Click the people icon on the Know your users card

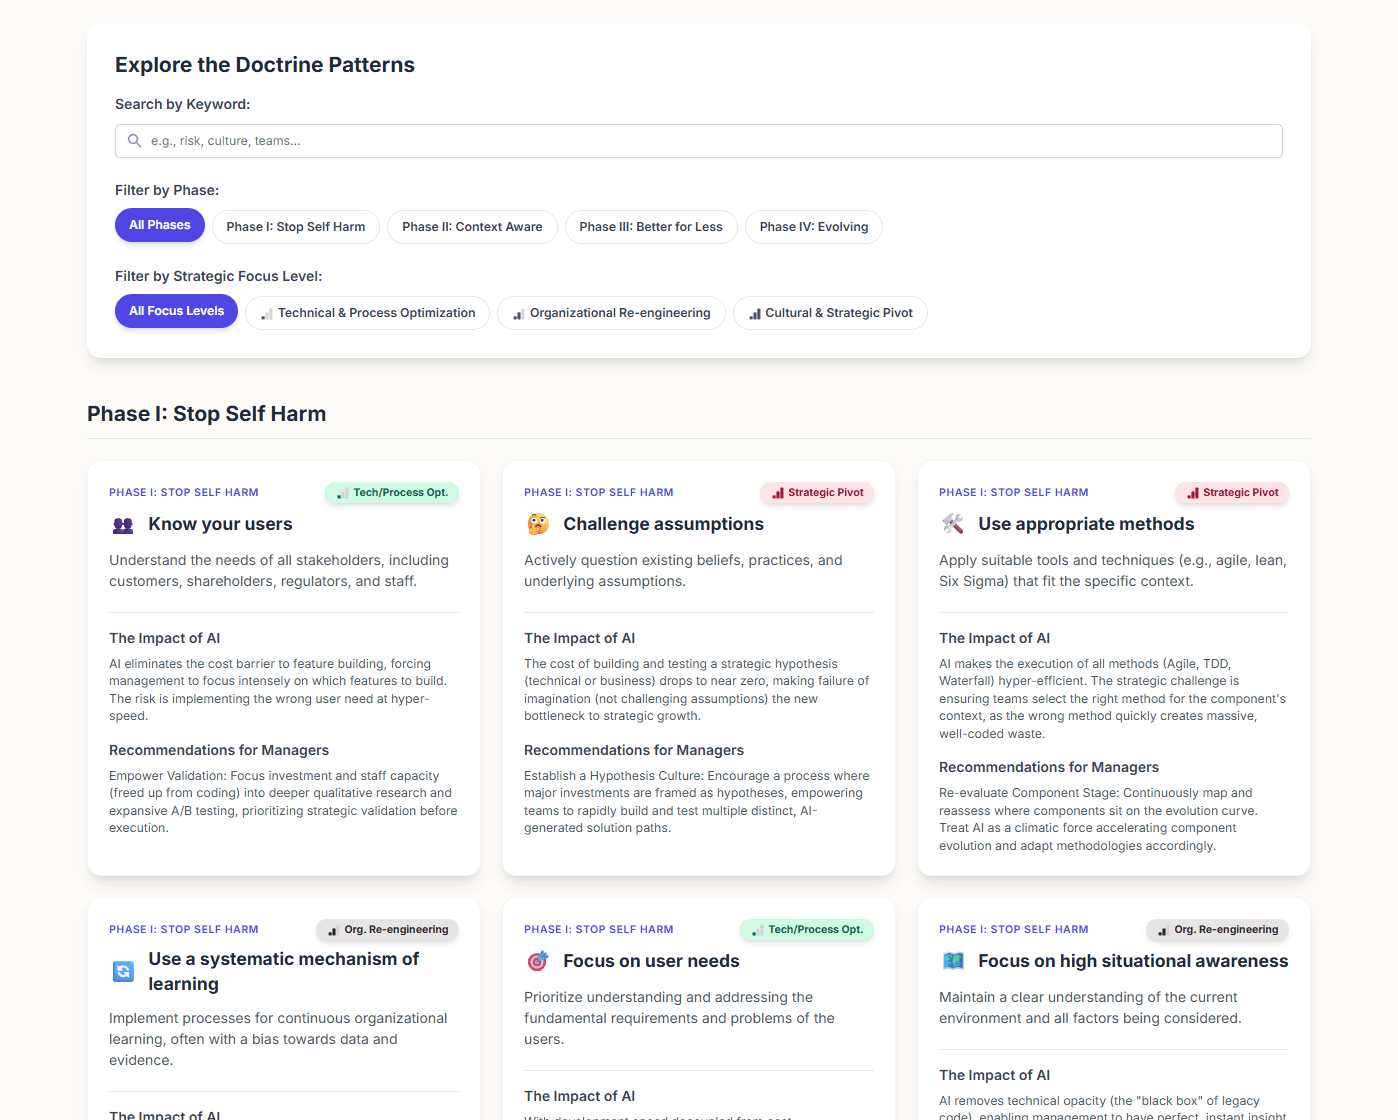coord(122,525)
